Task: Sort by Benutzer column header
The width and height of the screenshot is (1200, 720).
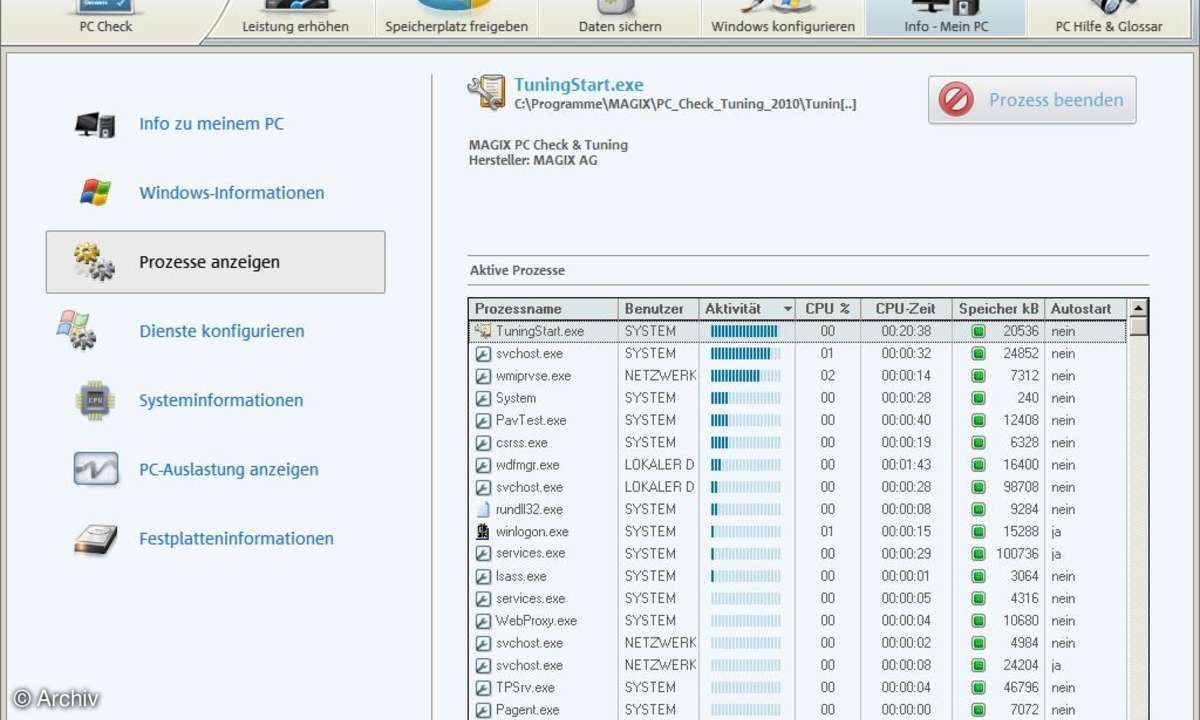Action: tap(659, 309)
